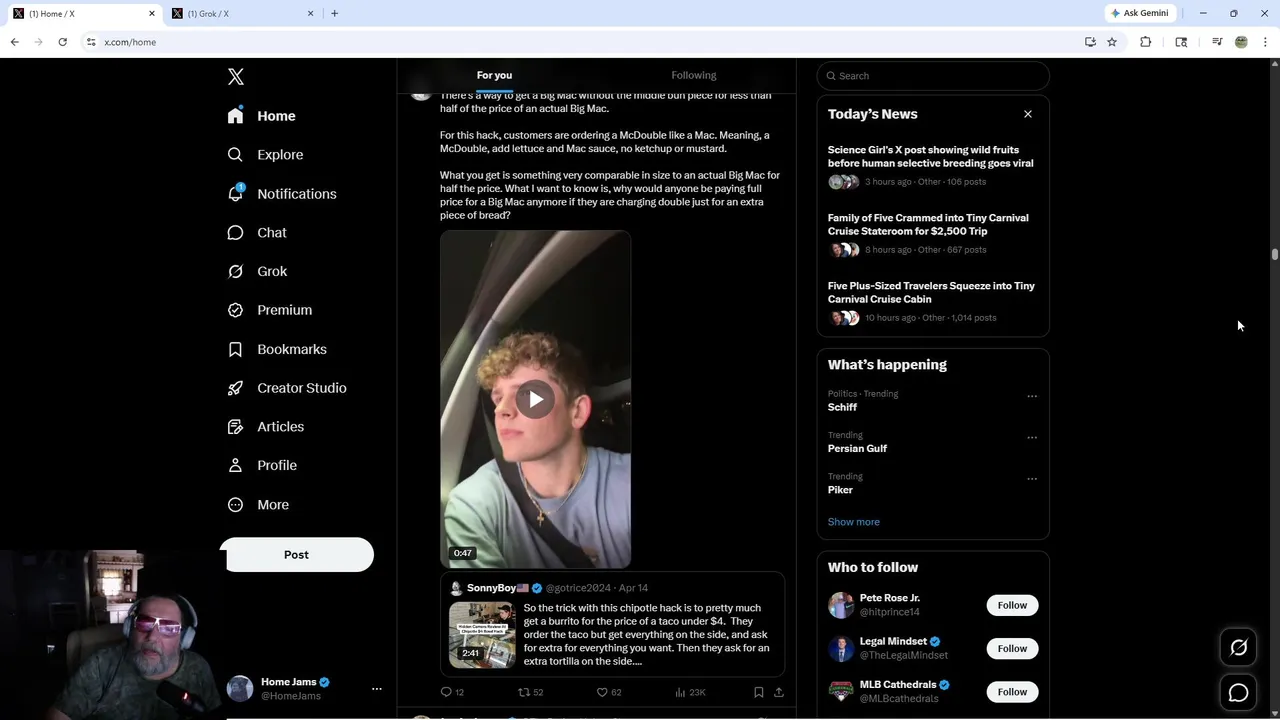Open the Chrome profile avatar
Image resolution: width=1280 pixels, height=720 pixels.
[x=1241, y=42]
